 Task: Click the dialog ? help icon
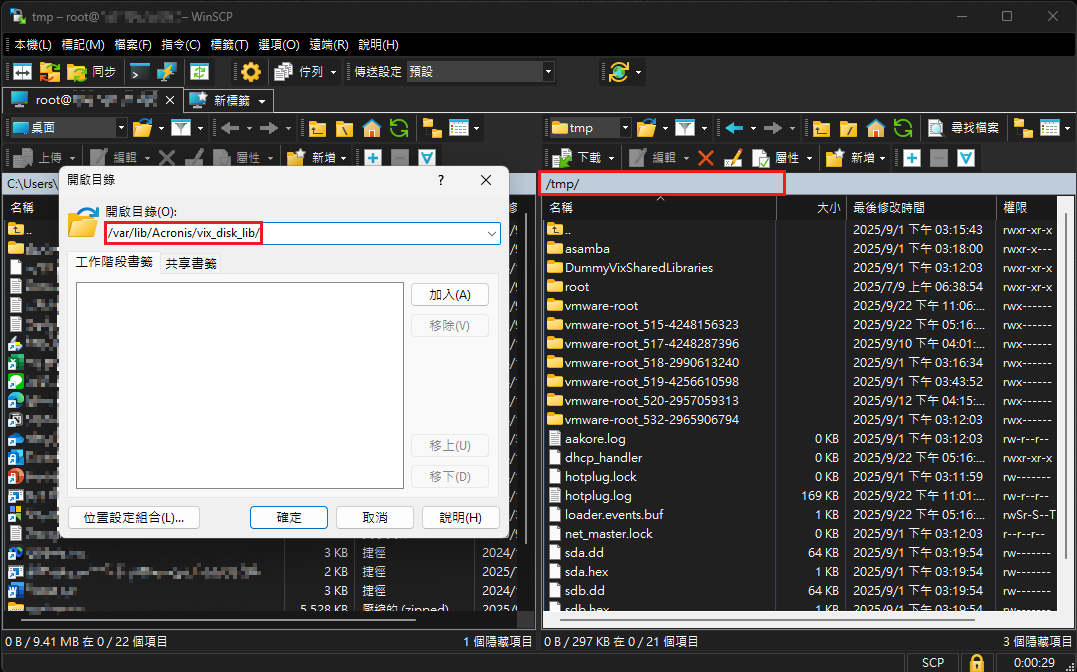point(441,181)
